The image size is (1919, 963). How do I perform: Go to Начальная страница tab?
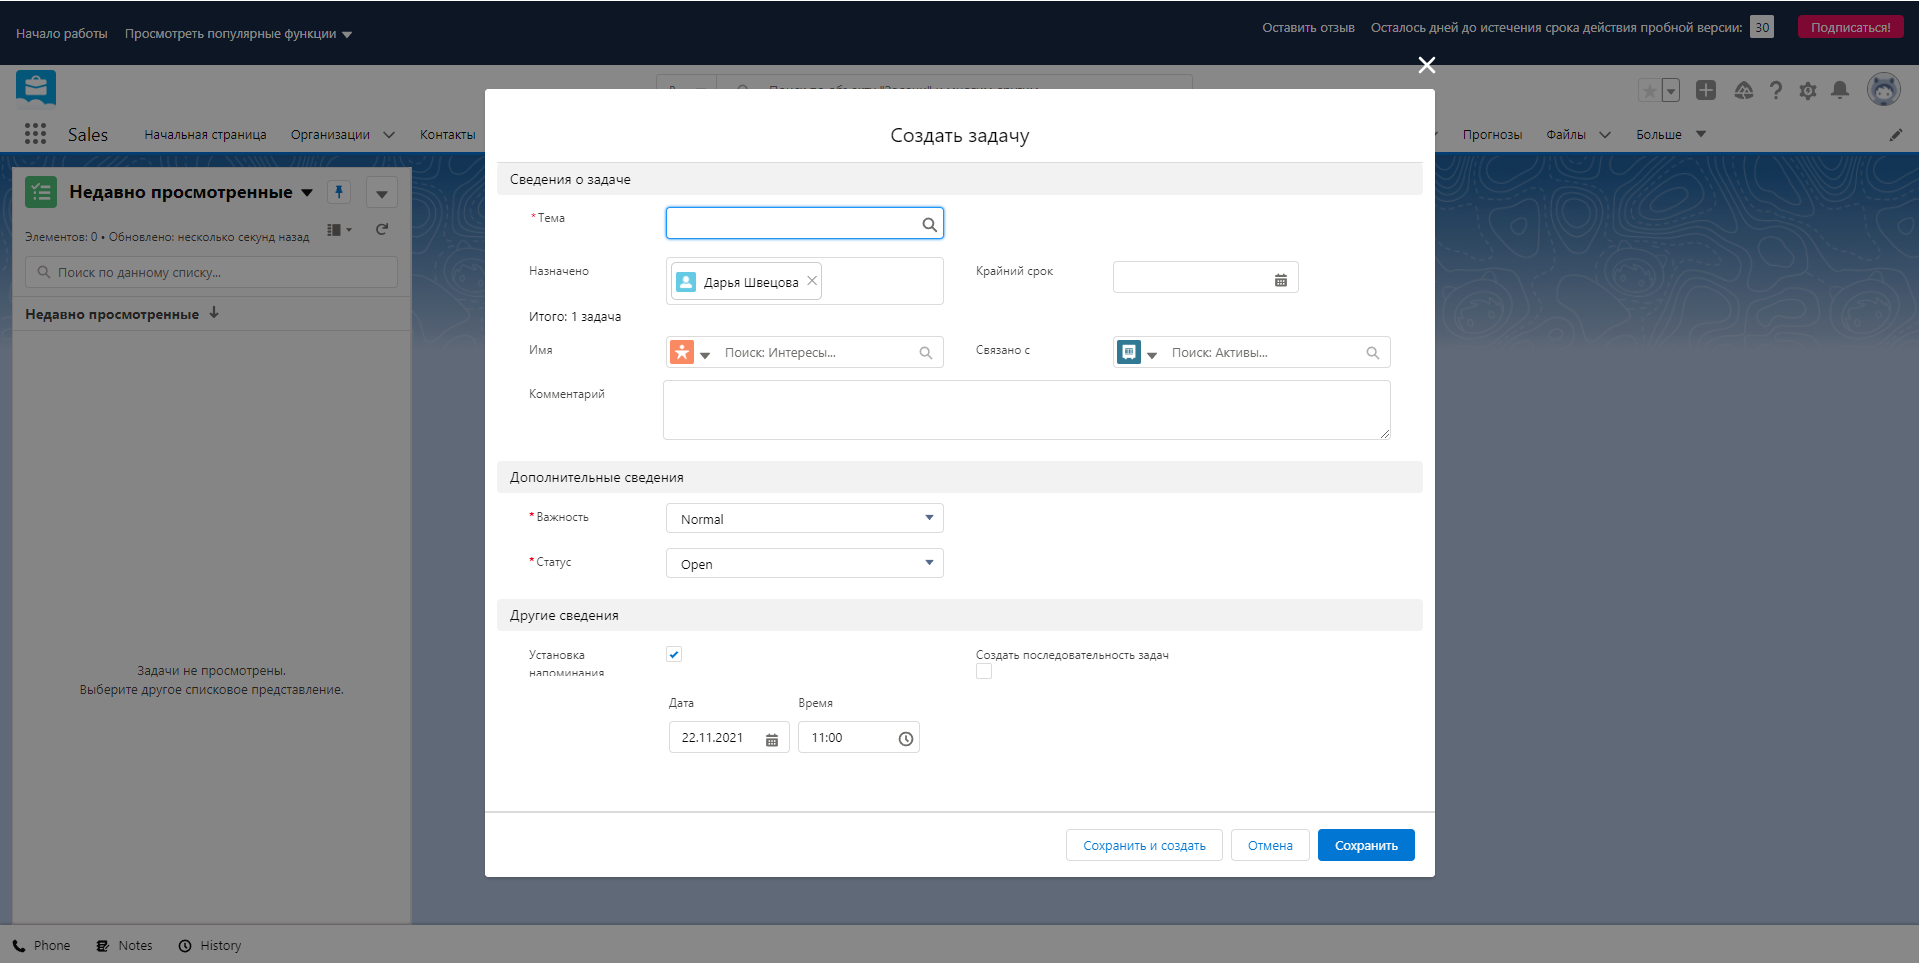[x=205, y=135]
